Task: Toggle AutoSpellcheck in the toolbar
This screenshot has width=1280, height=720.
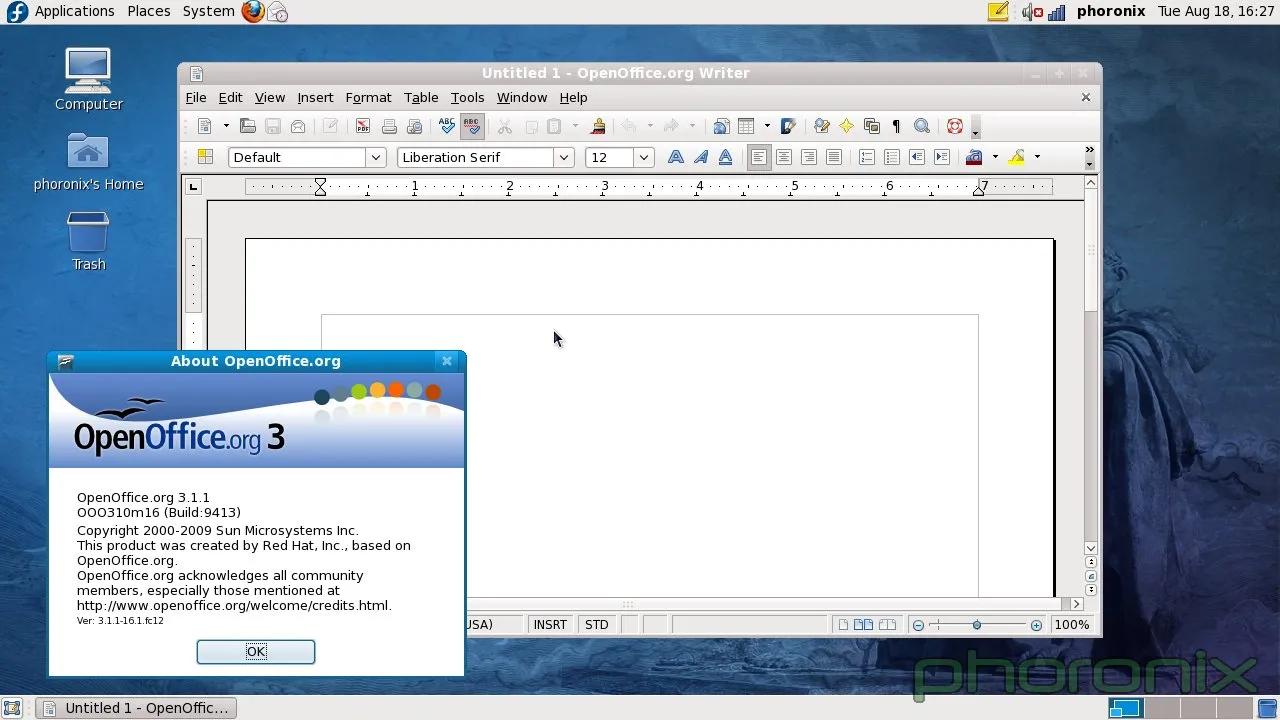Action: pyautogui.click(x=472, y=126)
